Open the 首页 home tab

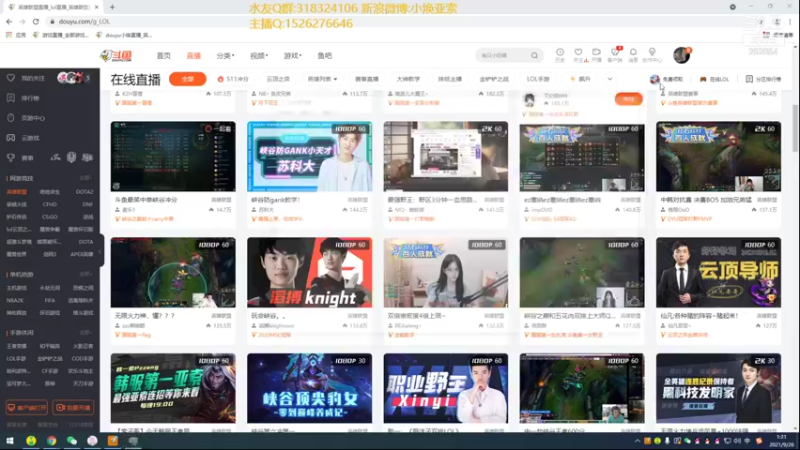(x=163, y=56)
